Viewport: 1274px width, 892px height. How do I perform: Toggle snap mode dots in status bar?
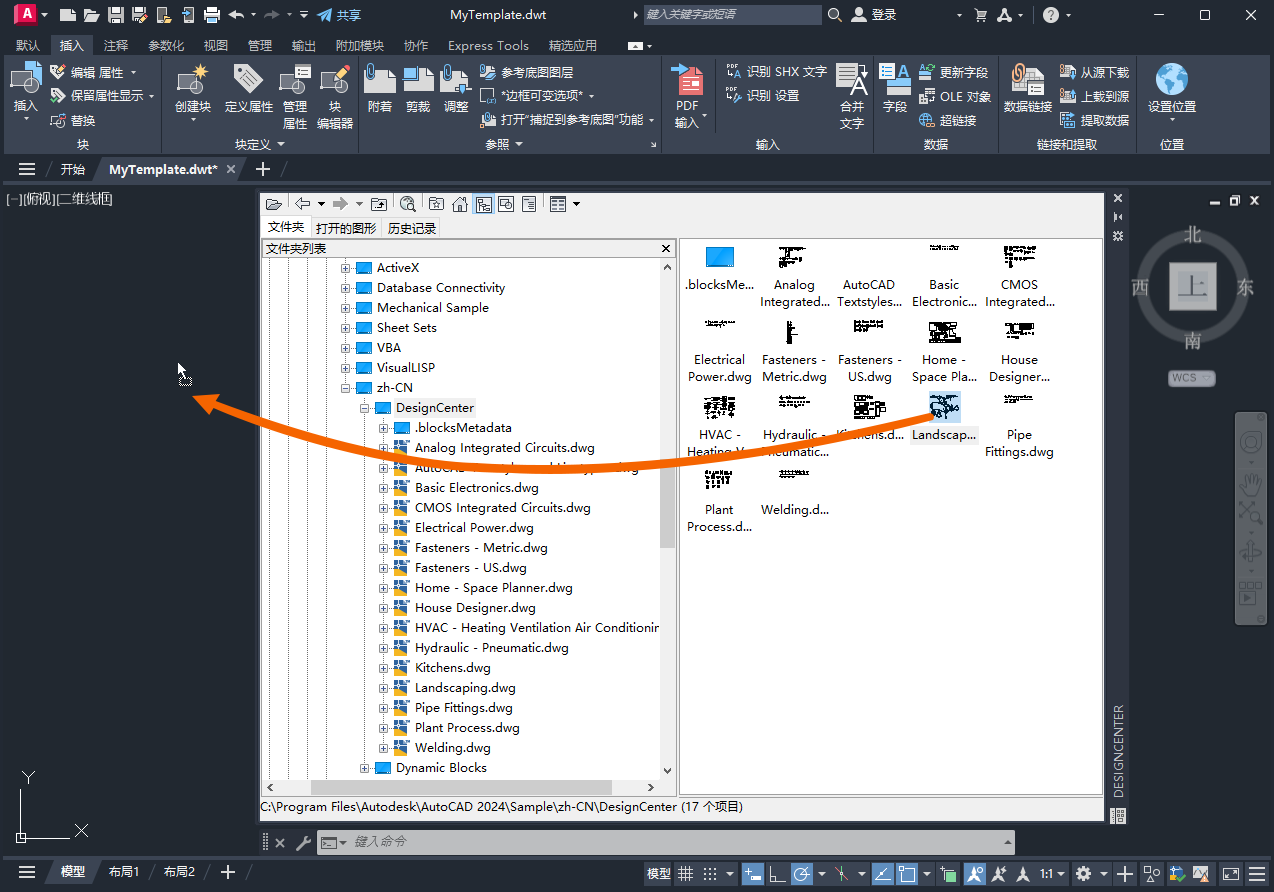point(710,873)
